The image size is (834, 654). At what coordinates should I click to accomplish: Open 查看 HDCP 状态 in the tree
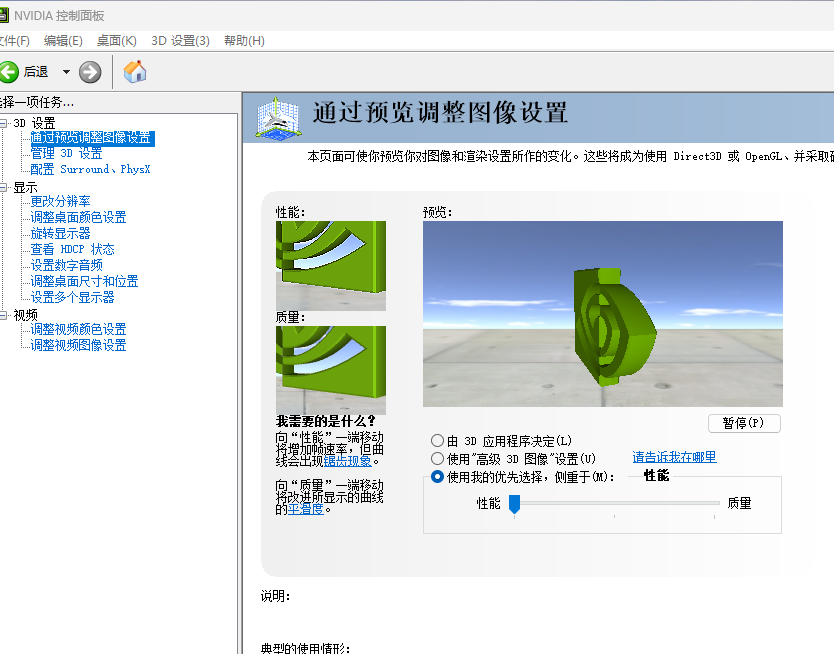(x=72, y=249)
